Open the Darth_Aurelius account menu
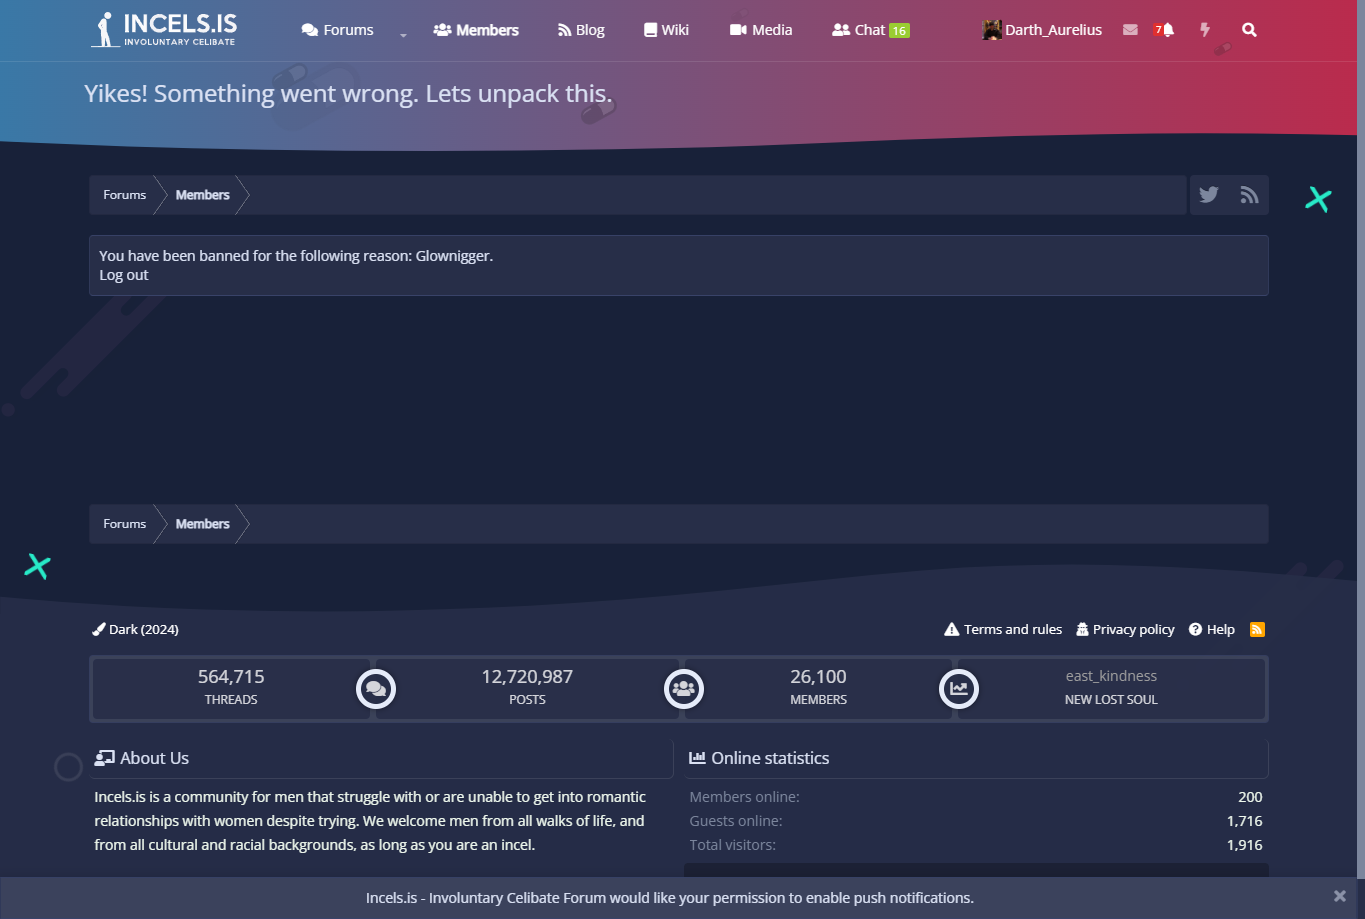 (x=1042, y=30)
